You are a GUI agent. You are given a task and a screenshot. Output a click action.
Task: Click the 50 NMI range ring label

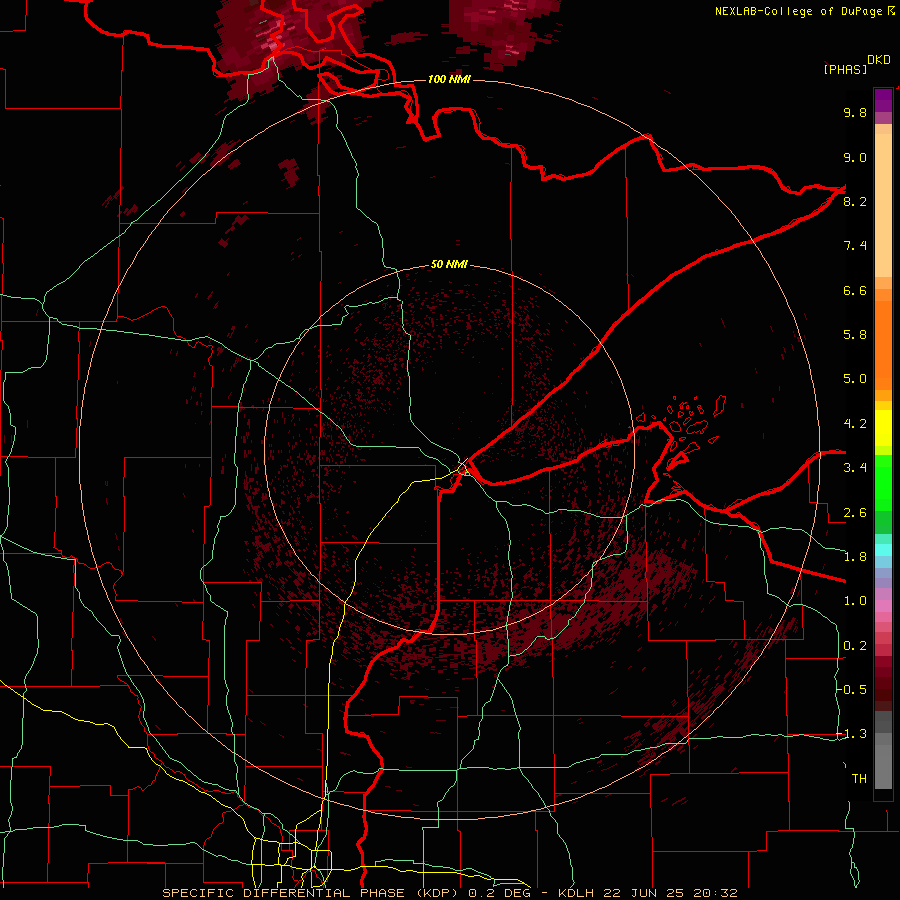(x=449, y=265)
